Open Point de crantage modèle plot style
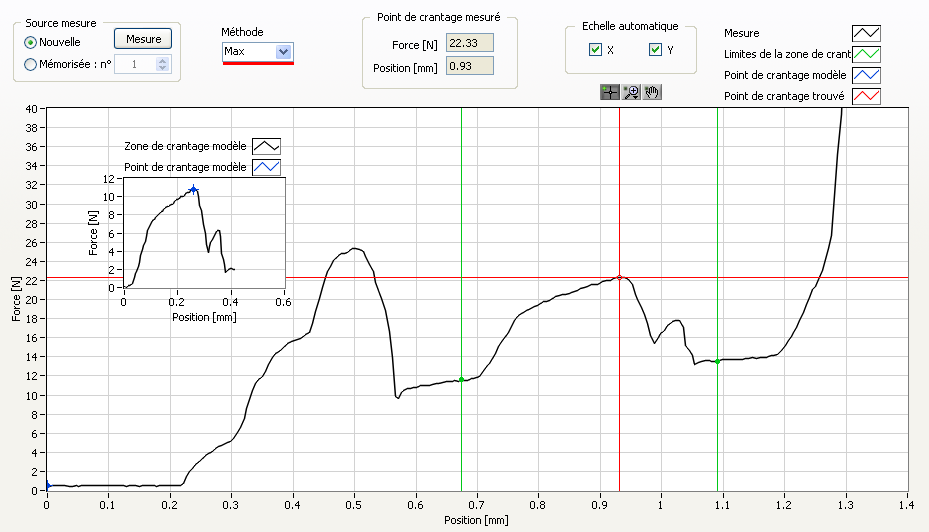929x532 pixels. (x=866, y=75)
